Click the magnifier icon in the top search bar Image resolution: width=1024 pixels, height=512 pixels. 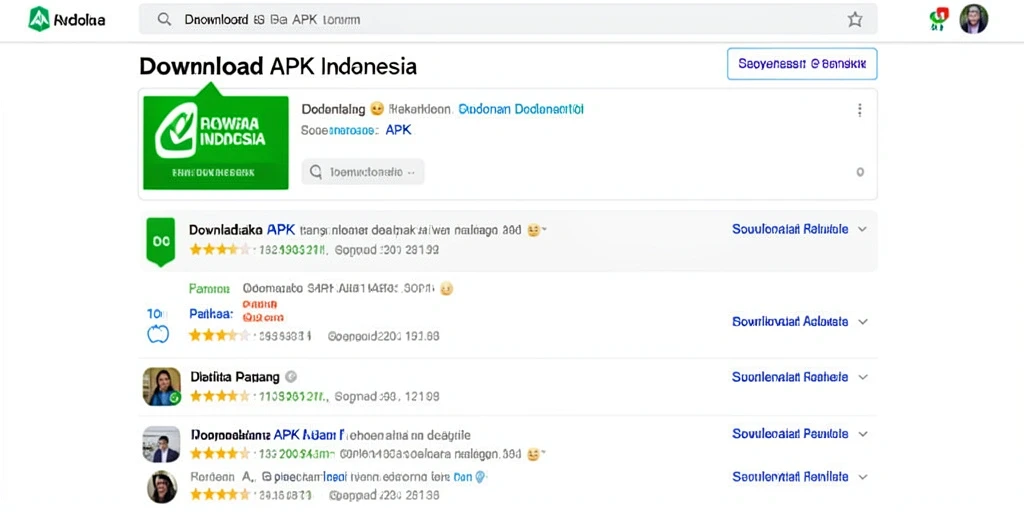165,20
